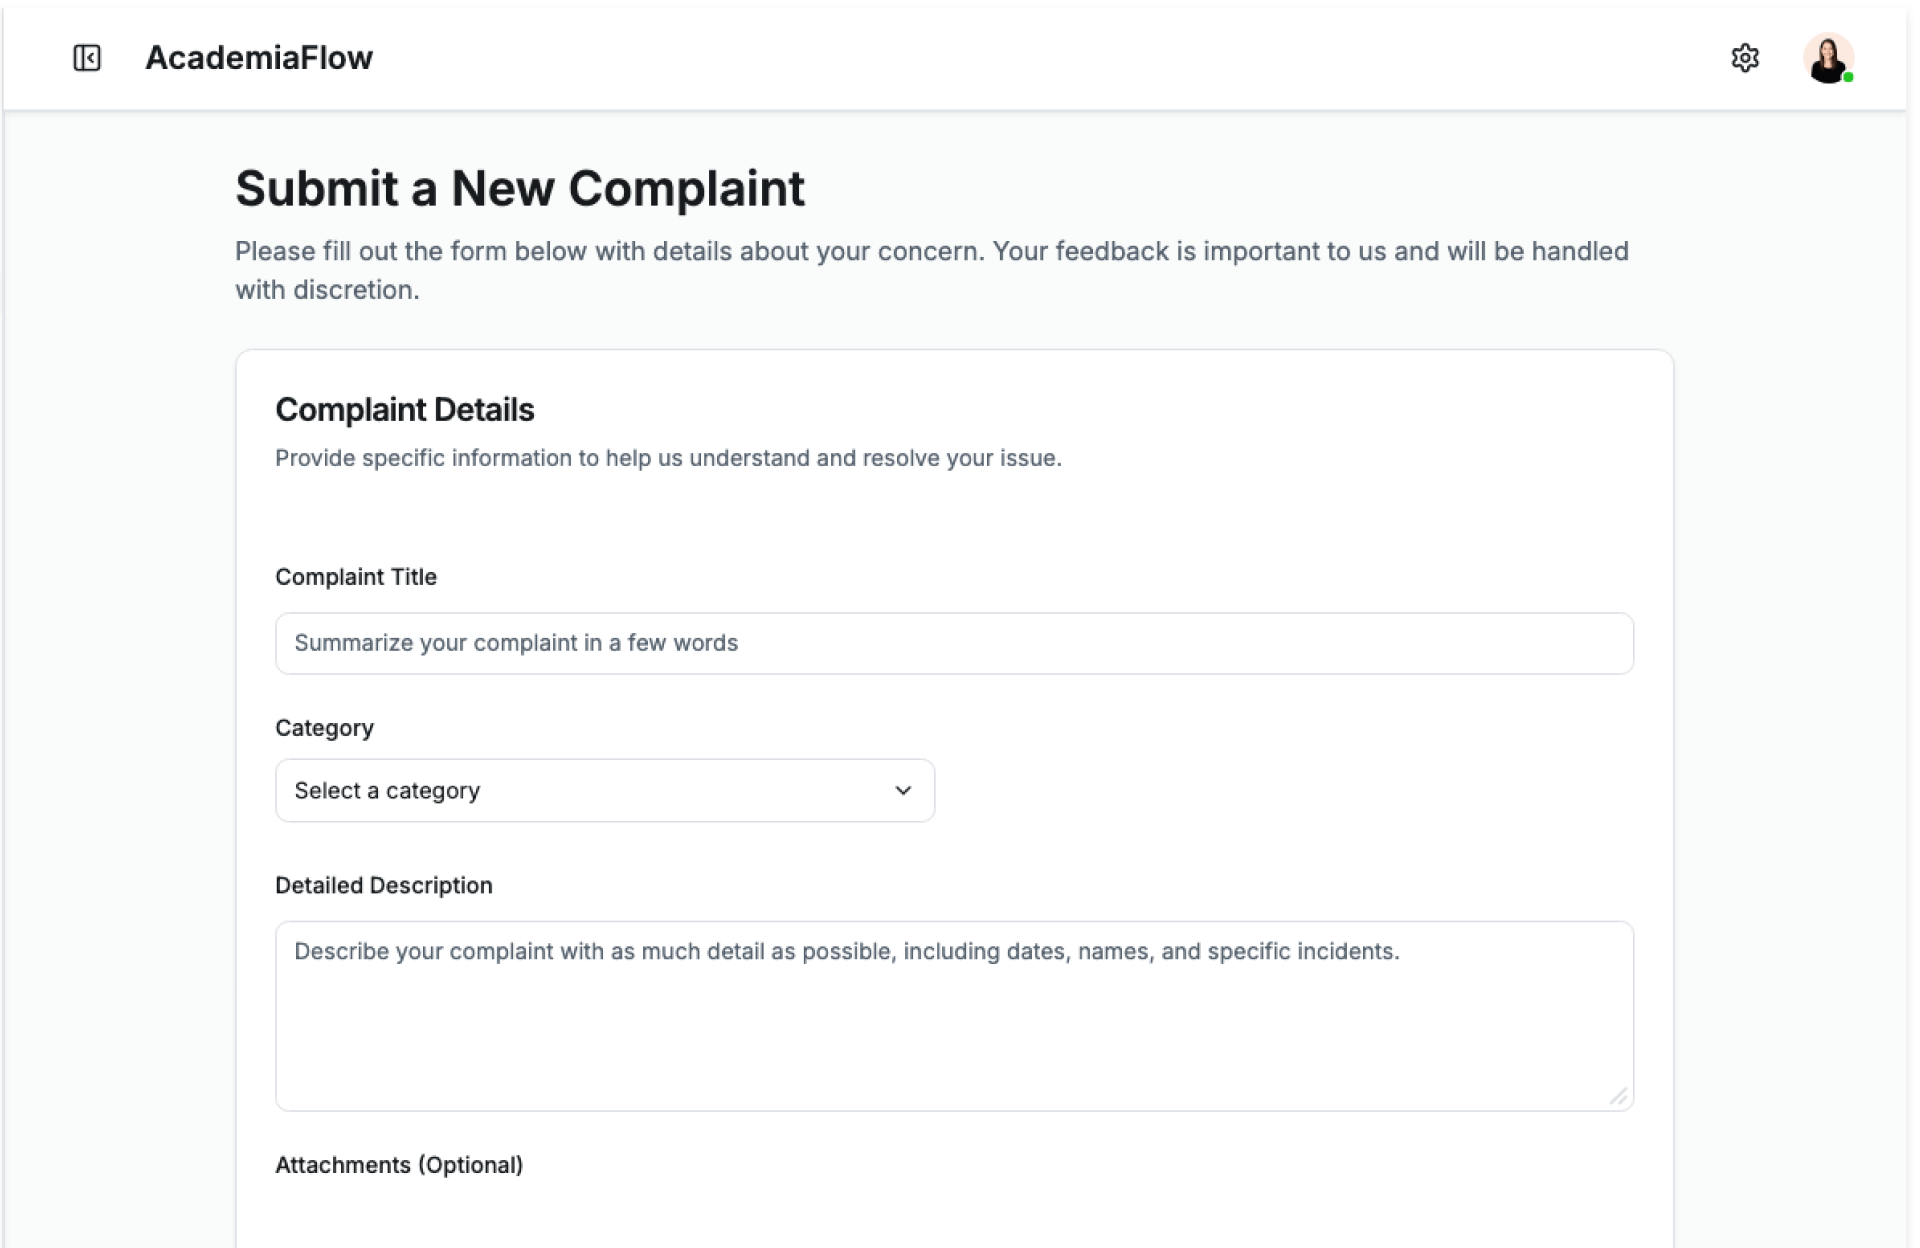Collapse the sidebar panel icon

point(87,58)
